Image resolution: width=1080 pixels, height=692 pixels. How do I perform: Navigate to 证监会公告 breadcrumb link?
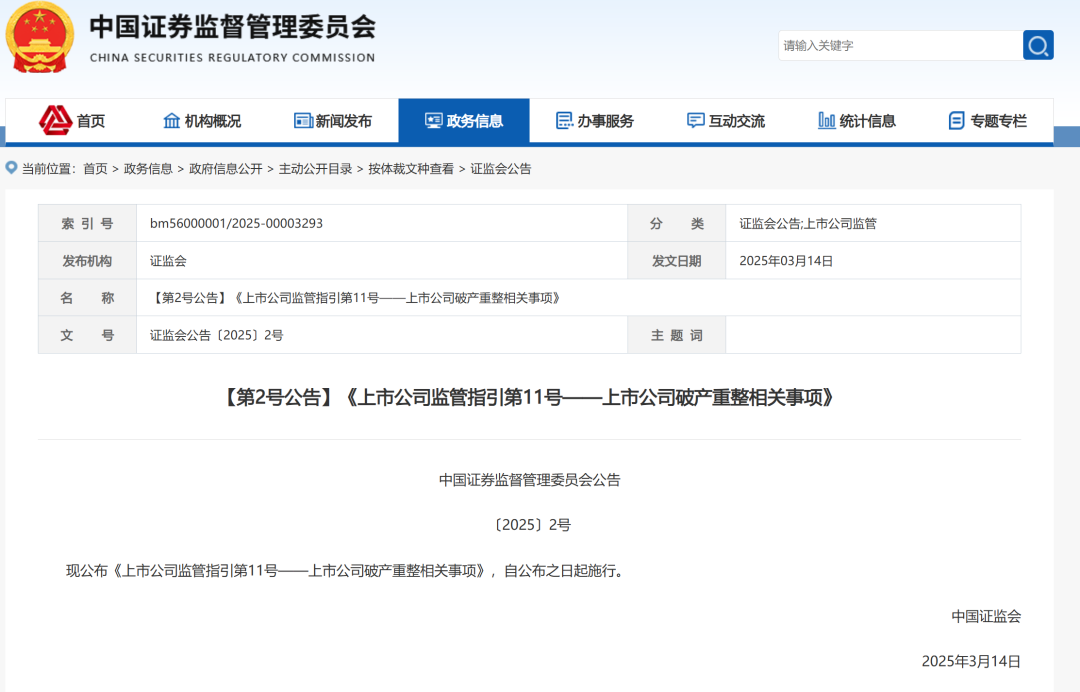tap(501, 169)
